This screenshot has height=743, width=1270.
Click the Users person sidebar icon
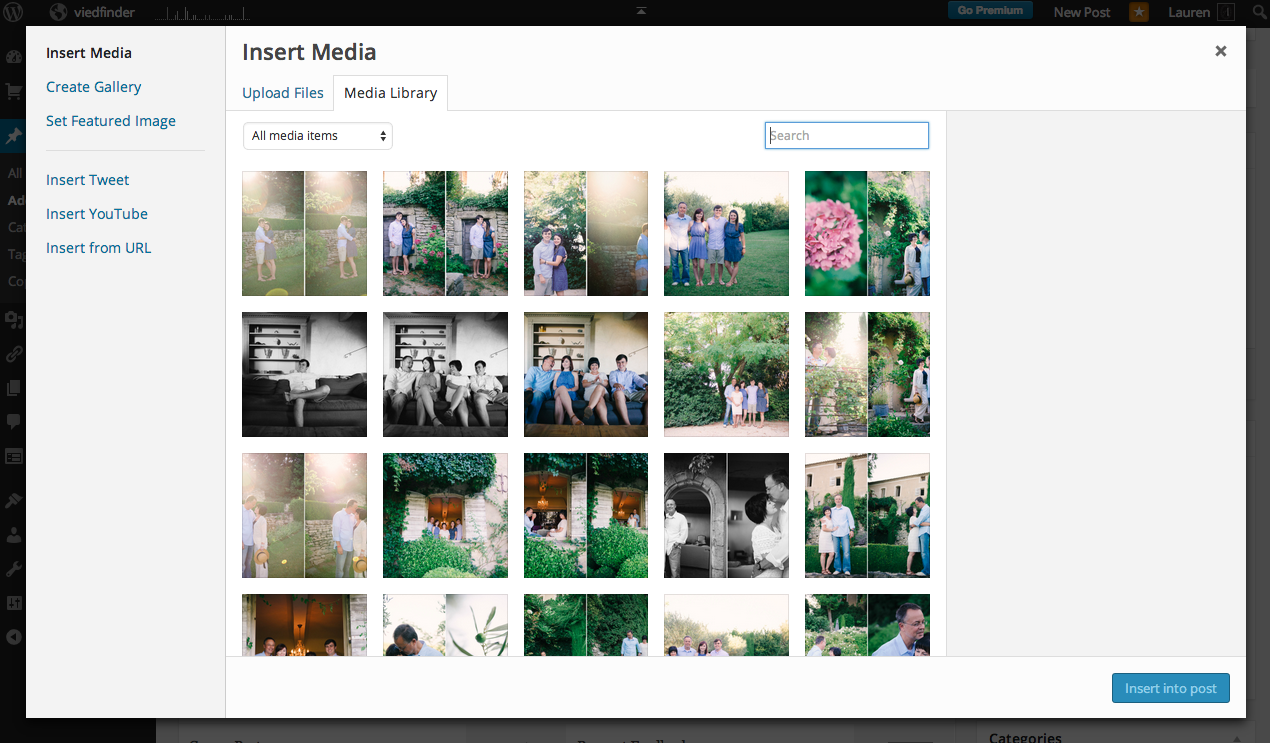coord(13,535)
